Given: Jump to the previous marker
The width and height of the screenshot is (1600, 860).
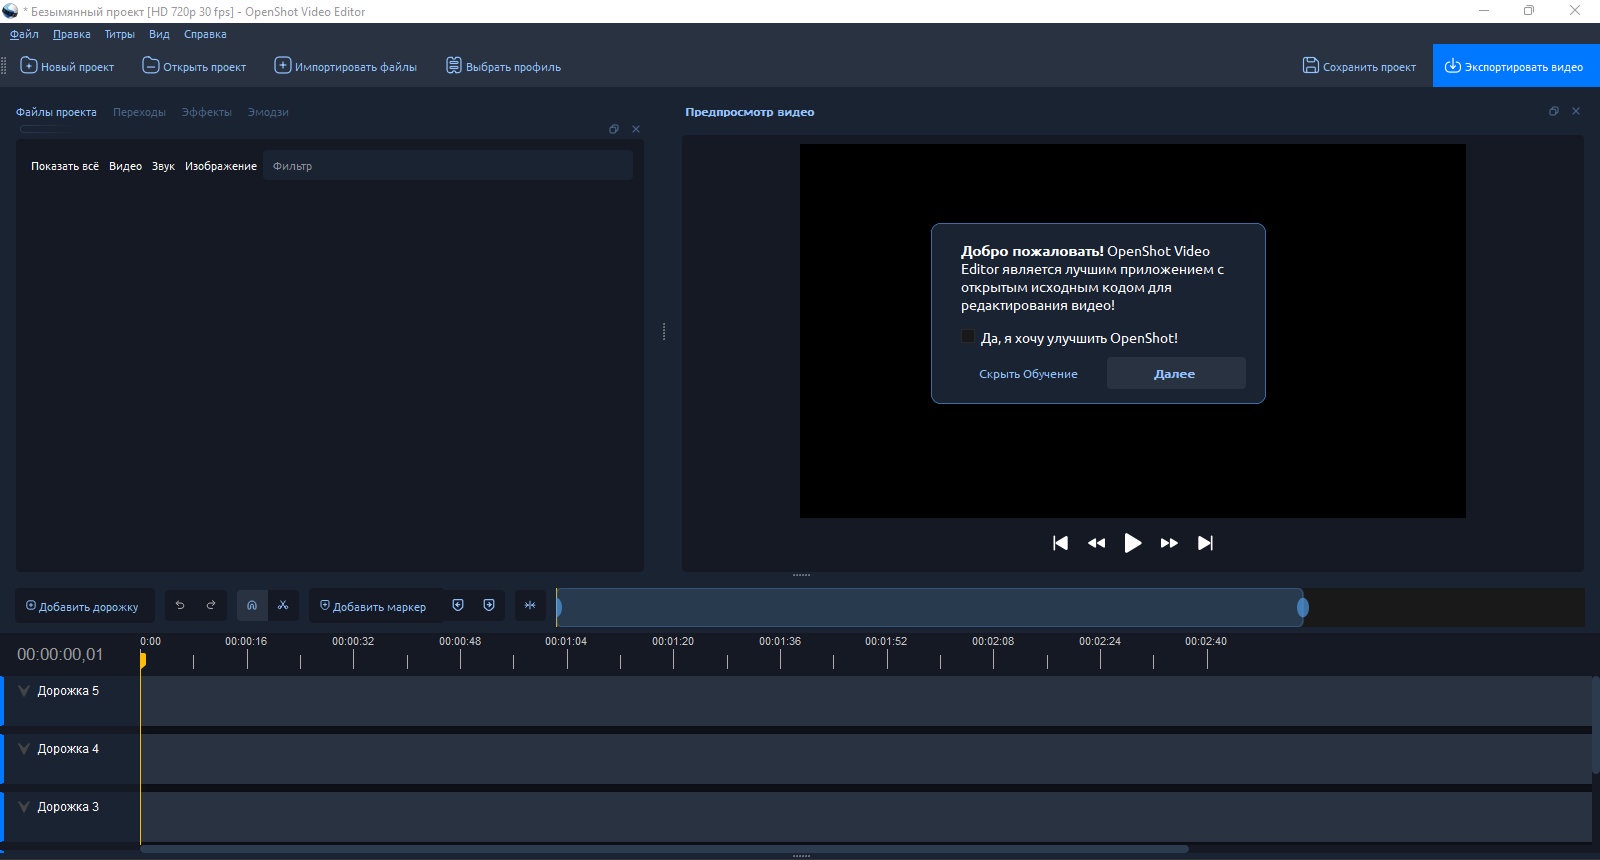Looking at the screenshot, I should coord(458,606).
